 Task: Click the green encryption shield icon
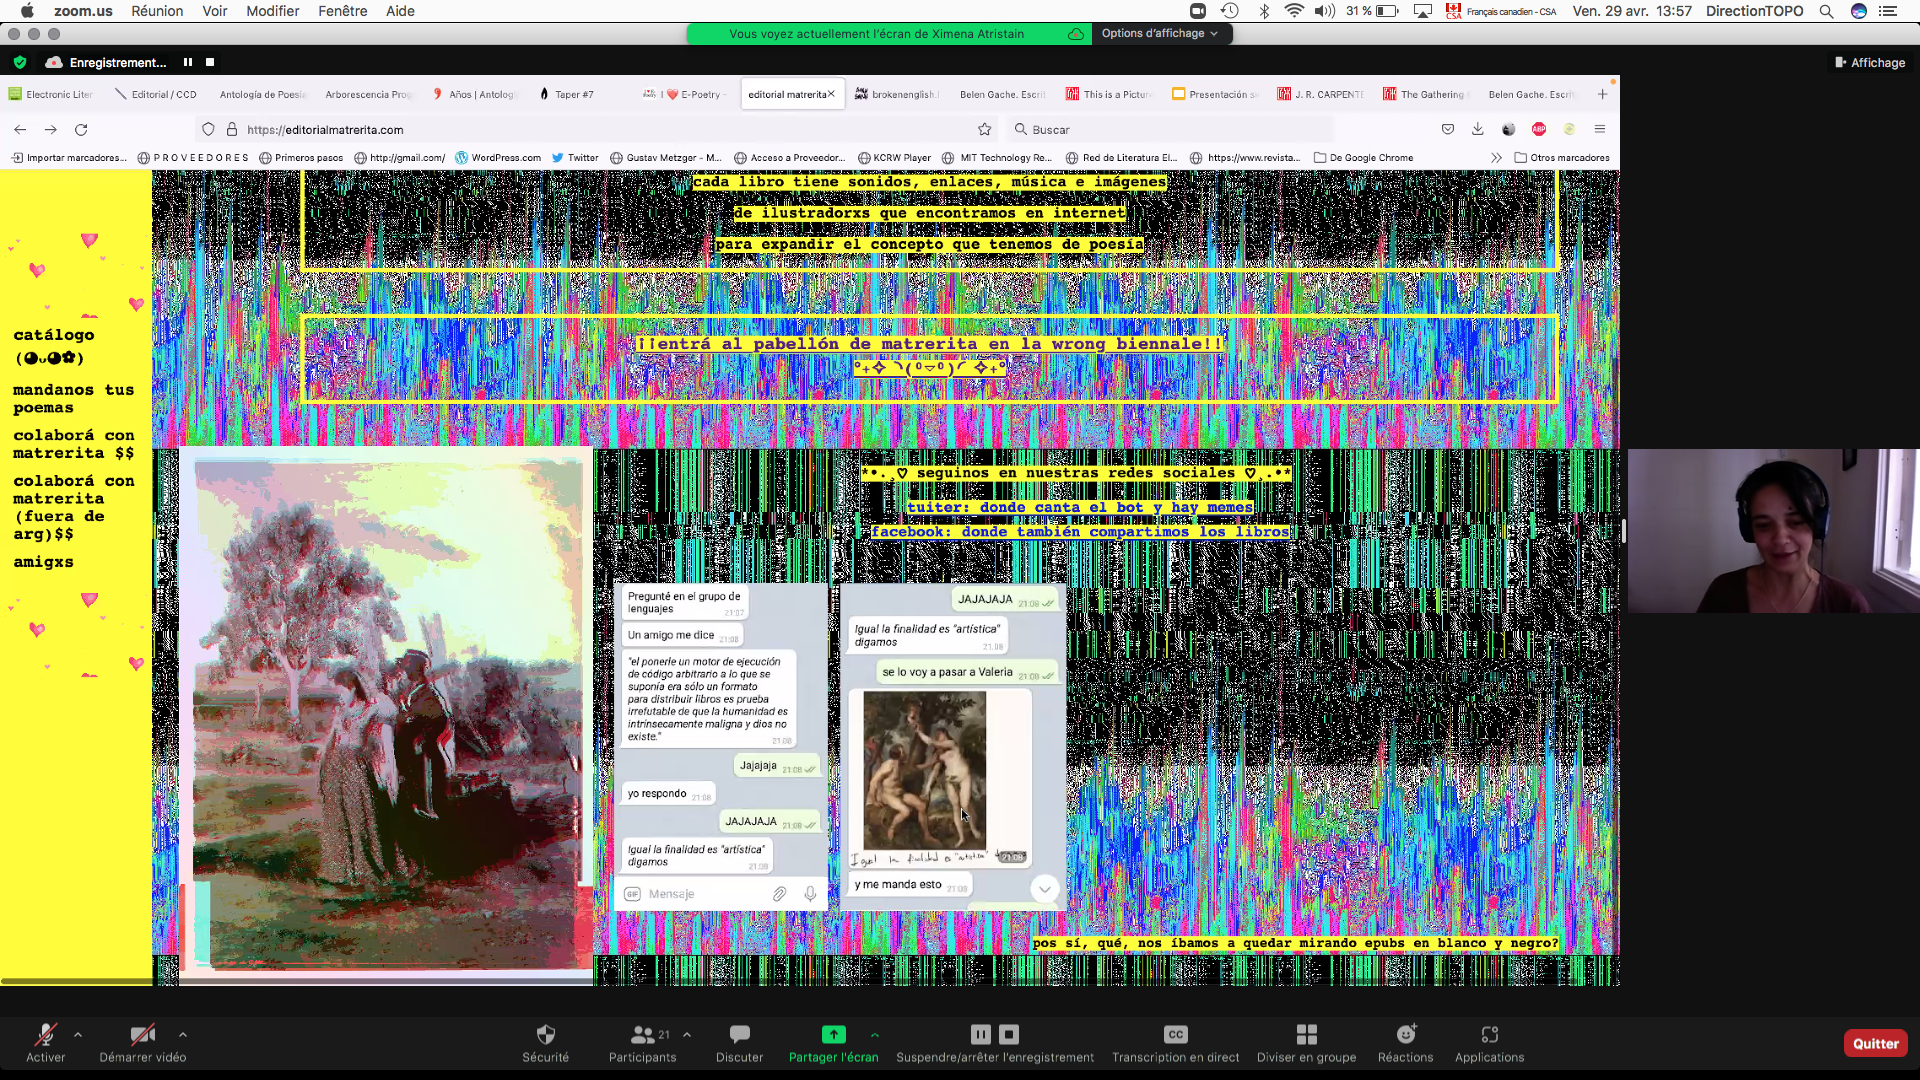pos(20,62)
